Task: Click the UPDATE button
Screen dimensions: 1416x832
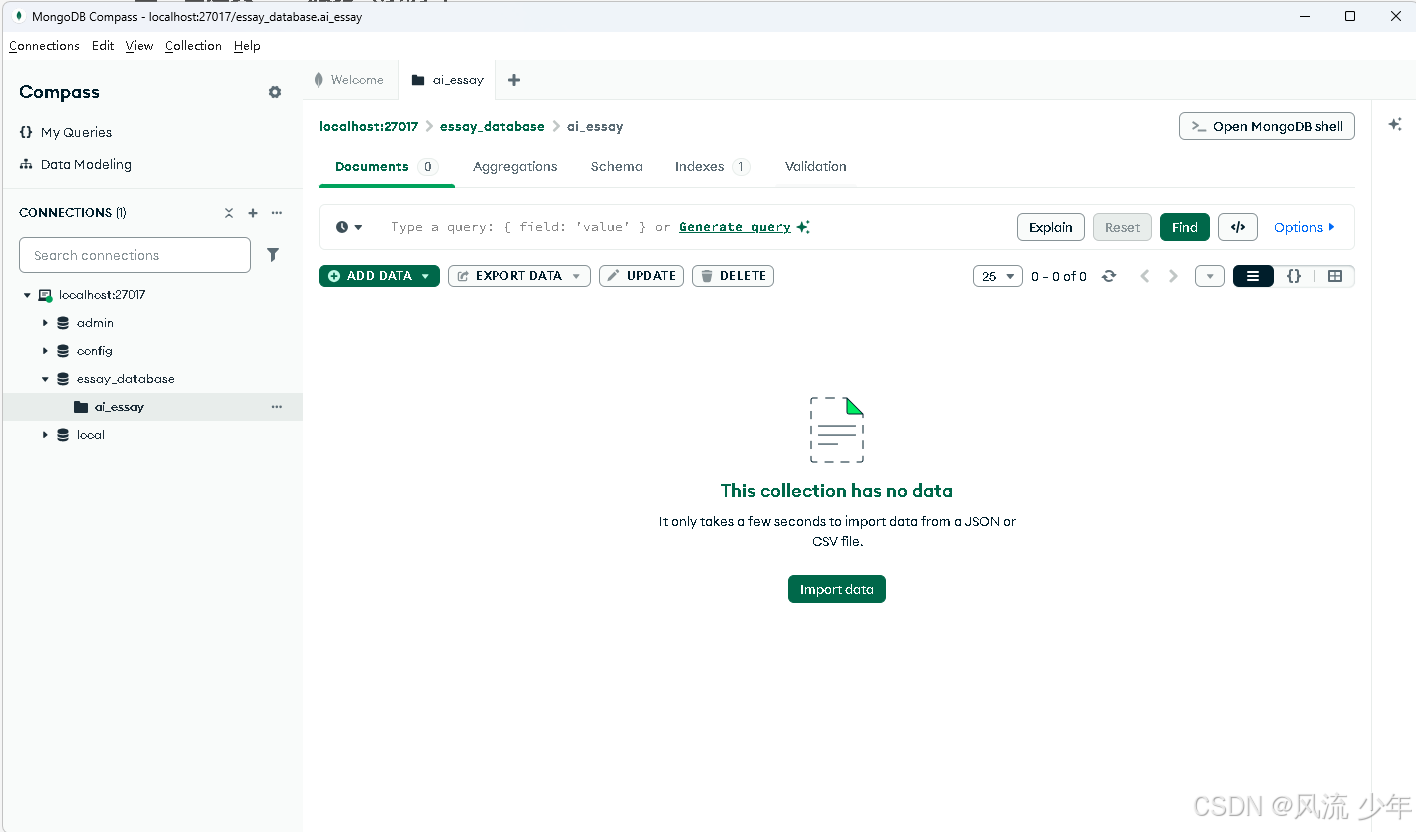Action: (641, 276)
